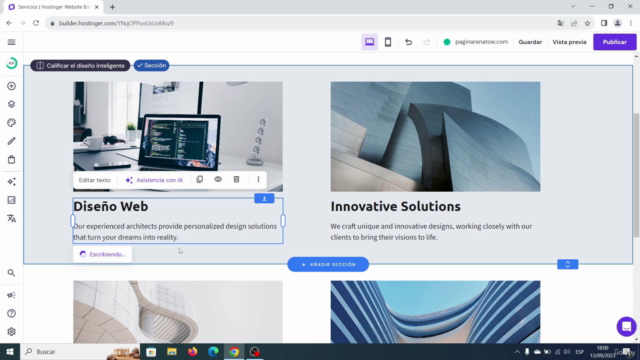Click Añadir sección button
640x360 pixels.
coord(328,264)
